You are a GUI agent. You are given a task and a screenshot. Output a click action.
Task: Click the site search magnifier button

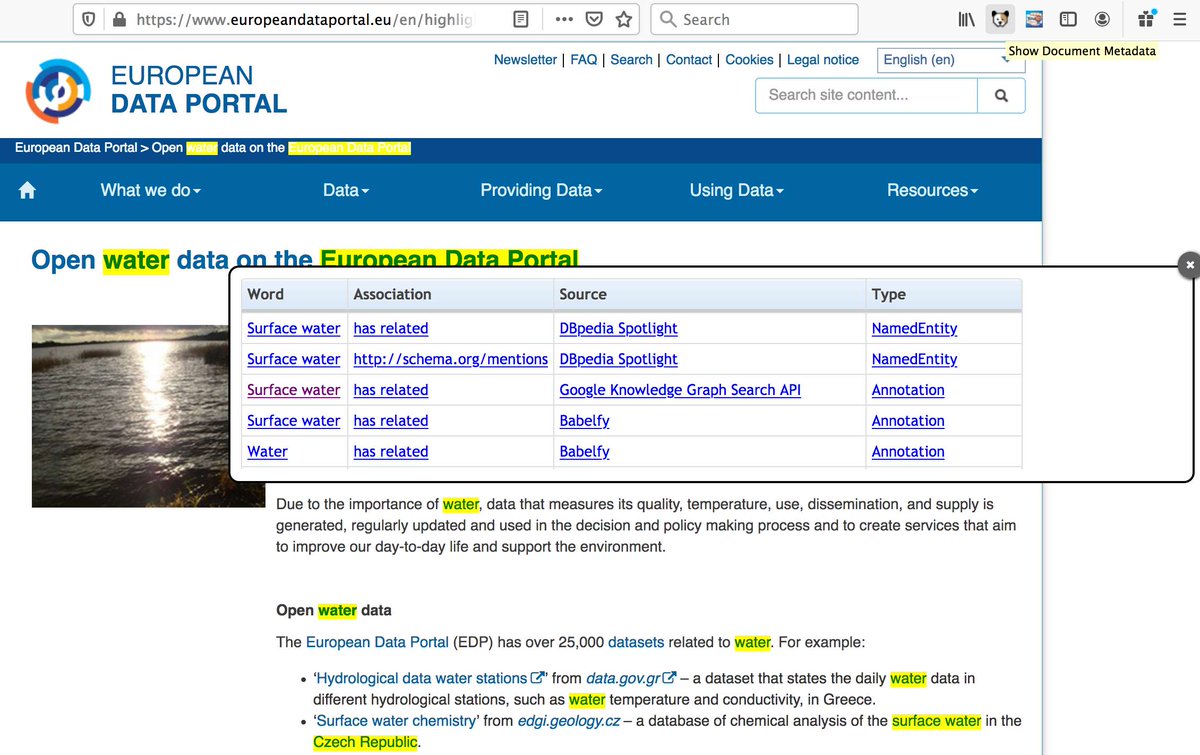click(1001, 96)
